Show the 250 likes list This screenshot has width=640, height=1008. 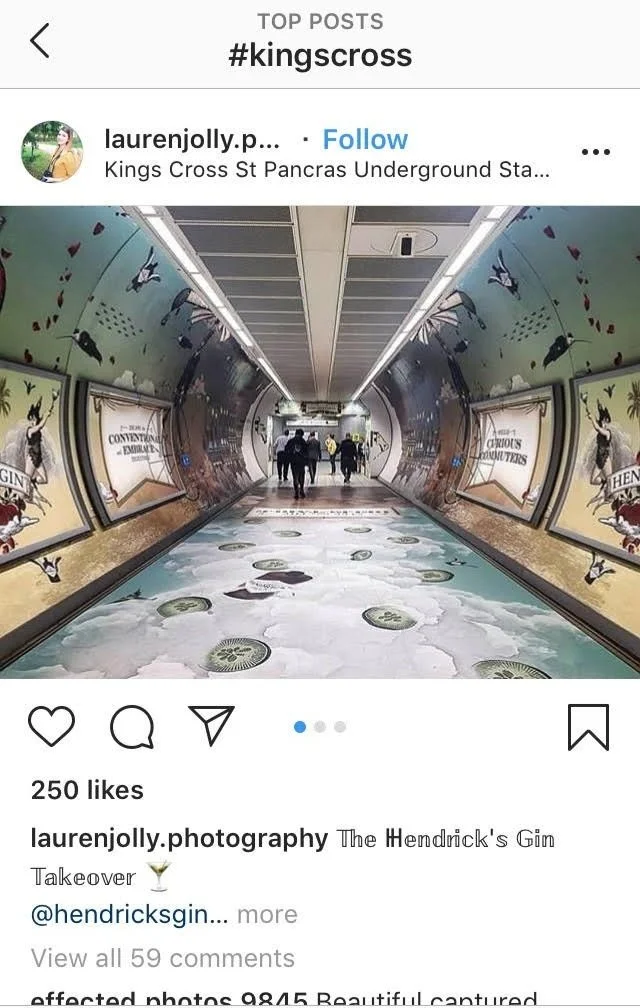coord(87,790)
